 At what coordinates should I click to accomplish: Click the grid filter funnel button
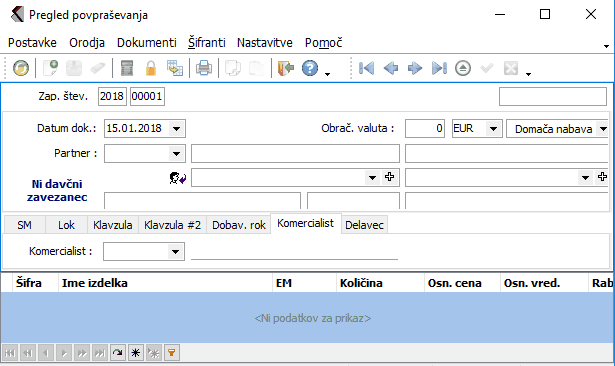click(171, 353)
